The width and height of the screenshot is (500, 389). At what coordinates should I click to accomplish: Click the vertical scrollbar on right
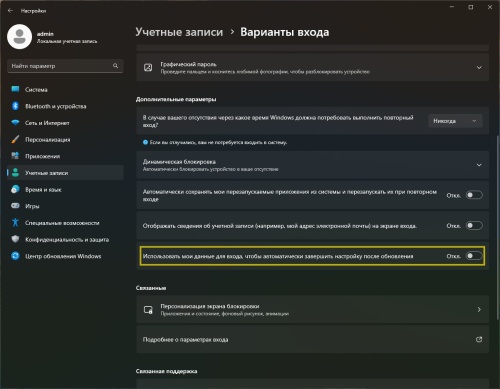(497, 227)
